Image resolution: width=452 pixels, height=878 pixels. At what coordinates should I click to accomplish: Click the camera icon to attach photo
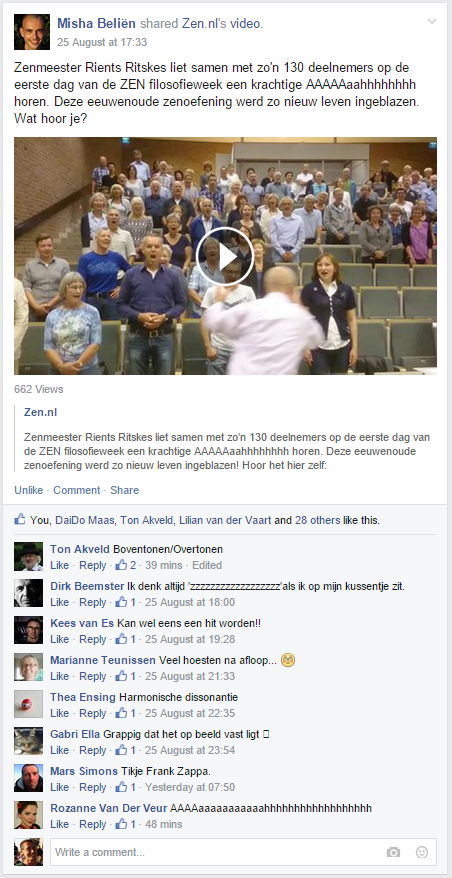393,852
